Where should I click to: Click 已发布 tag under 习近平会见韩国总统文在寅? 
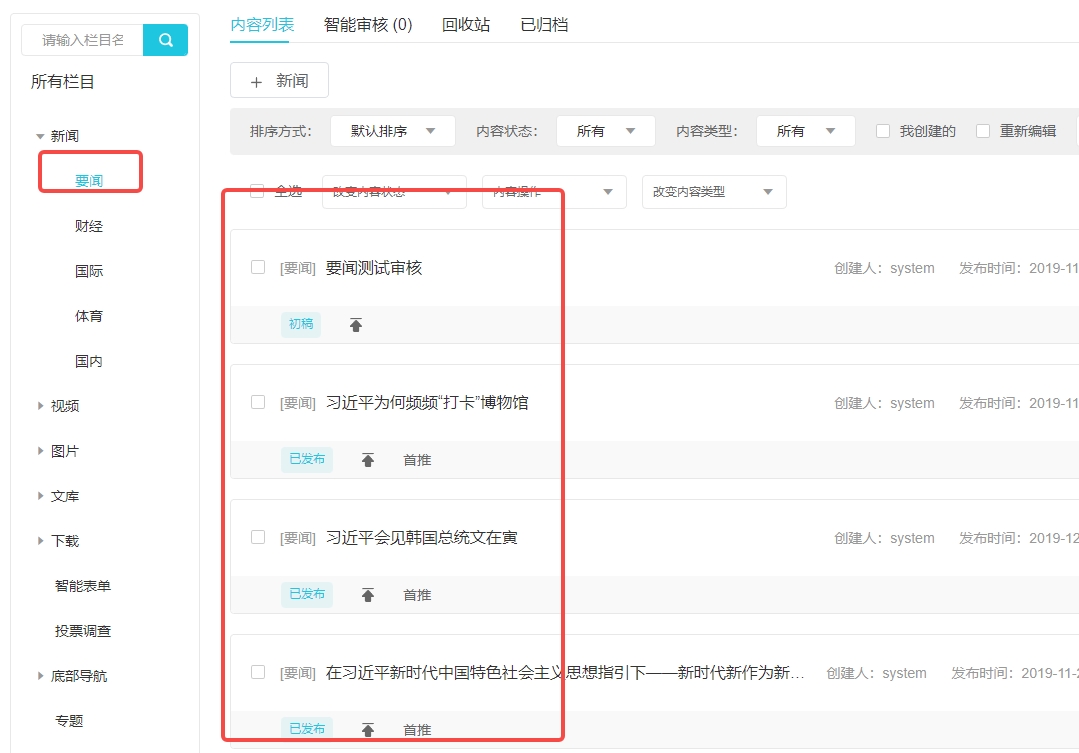(x=307, y=594)
